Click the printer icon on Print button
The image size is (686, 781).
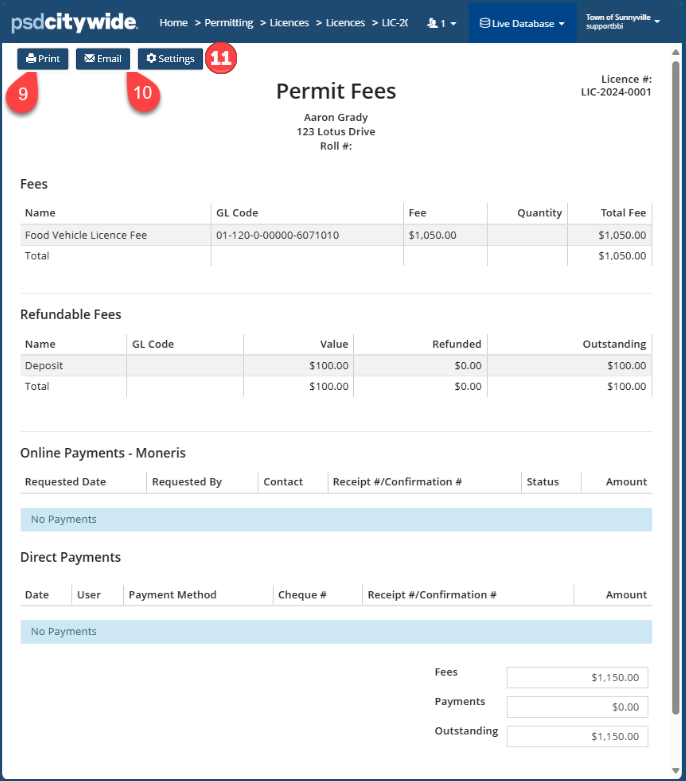coord(31,59)
